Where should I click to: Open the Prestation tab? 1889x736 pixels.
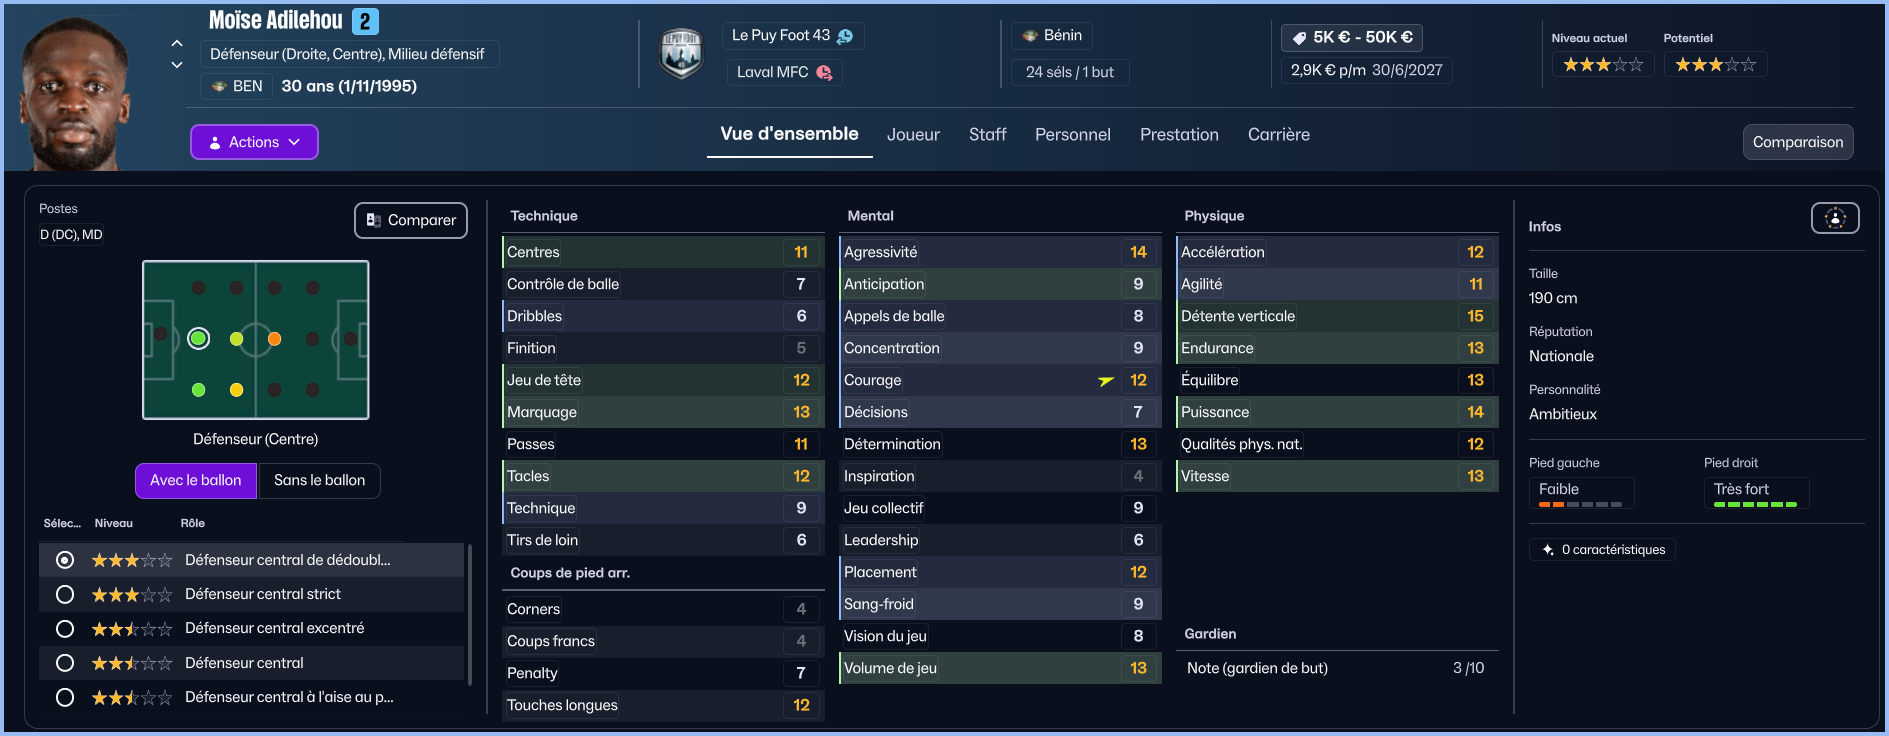[x=1179, y=135]
